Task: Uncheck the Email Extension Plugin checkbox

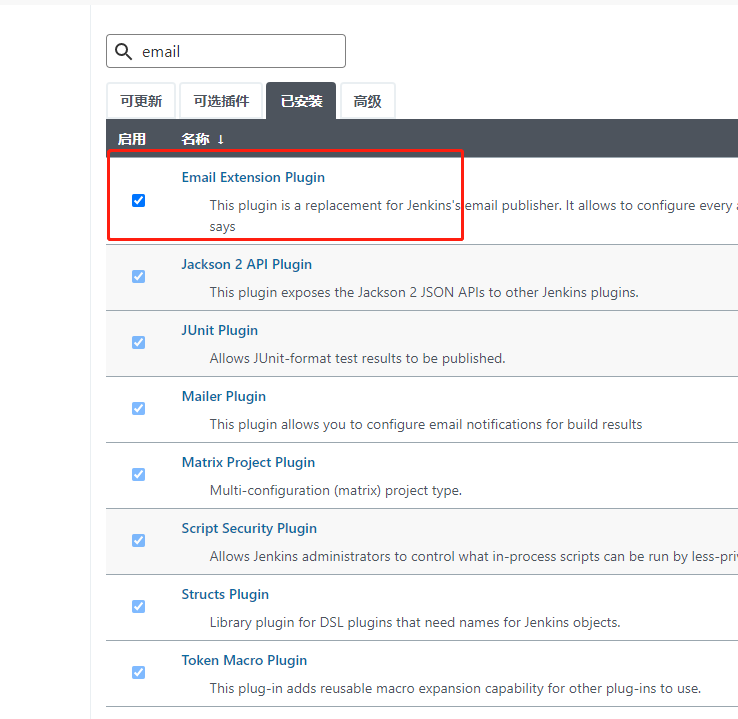Action: pos(138,200)
